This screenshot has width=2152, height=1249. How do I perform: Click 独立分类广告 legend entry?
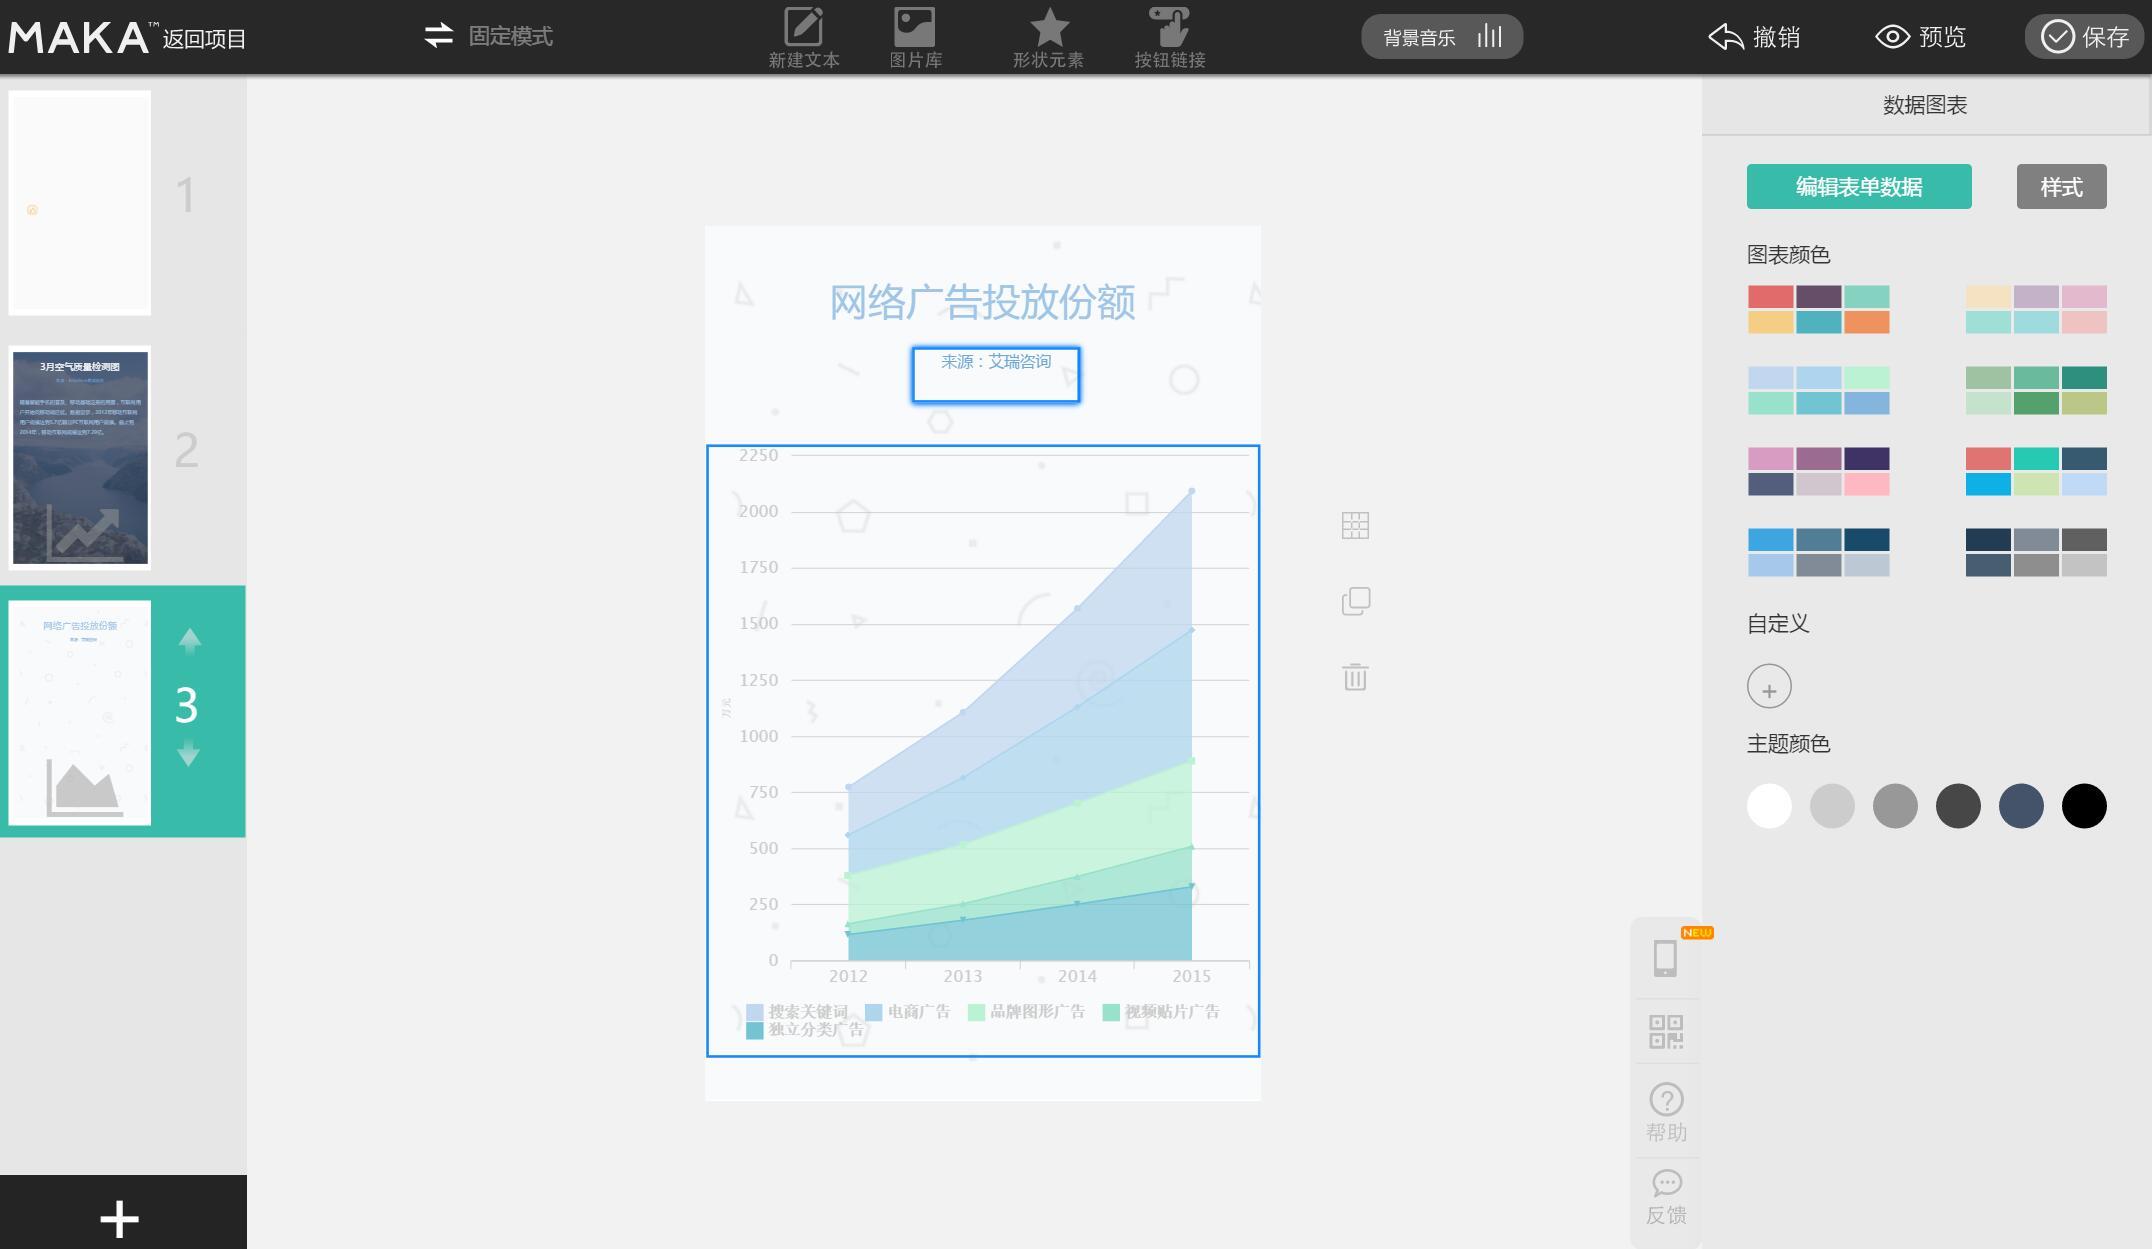coord(805,1030)
